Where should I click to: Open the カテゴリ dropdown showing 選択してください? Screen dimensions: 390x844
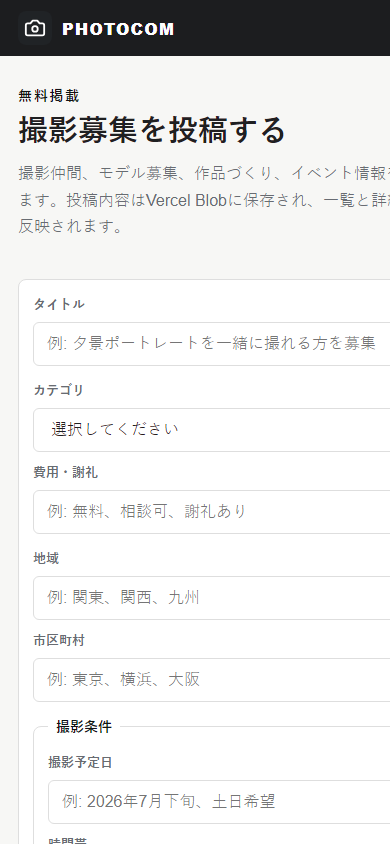(x=211, y=430)
